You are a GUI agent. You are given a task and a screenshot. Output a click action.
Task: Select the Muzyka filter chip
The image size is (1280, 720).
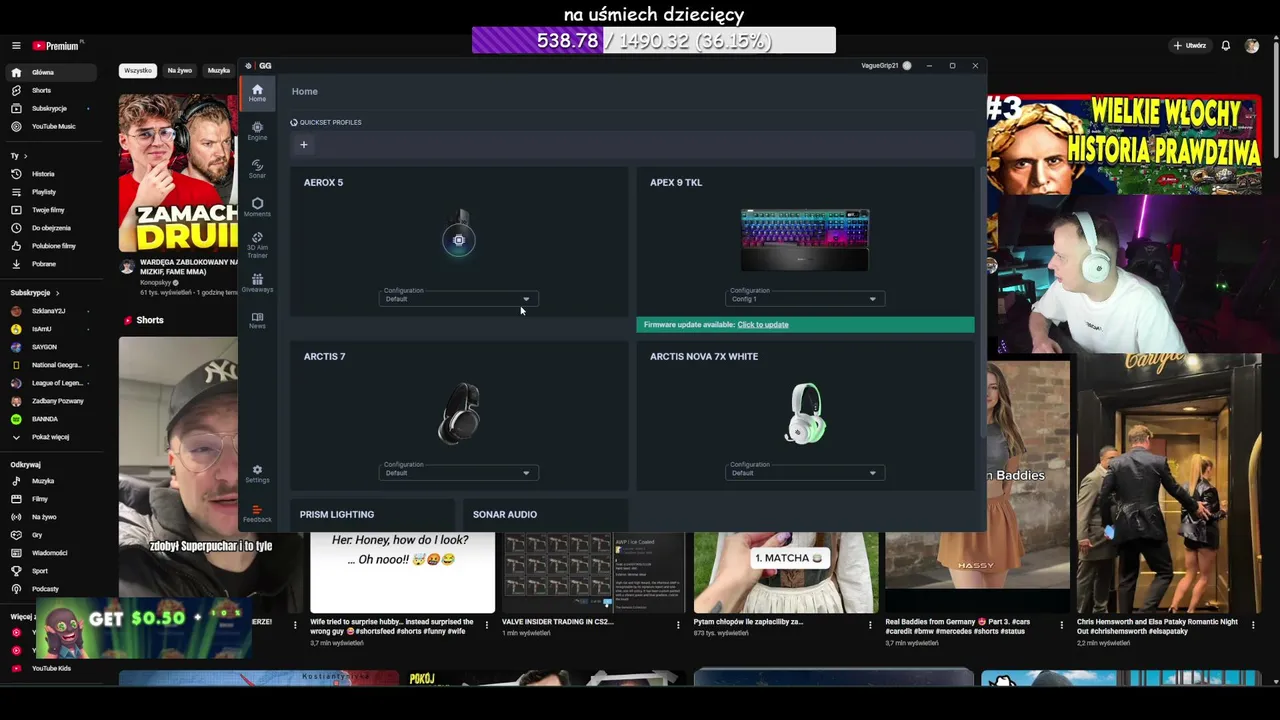coord(219,71)
